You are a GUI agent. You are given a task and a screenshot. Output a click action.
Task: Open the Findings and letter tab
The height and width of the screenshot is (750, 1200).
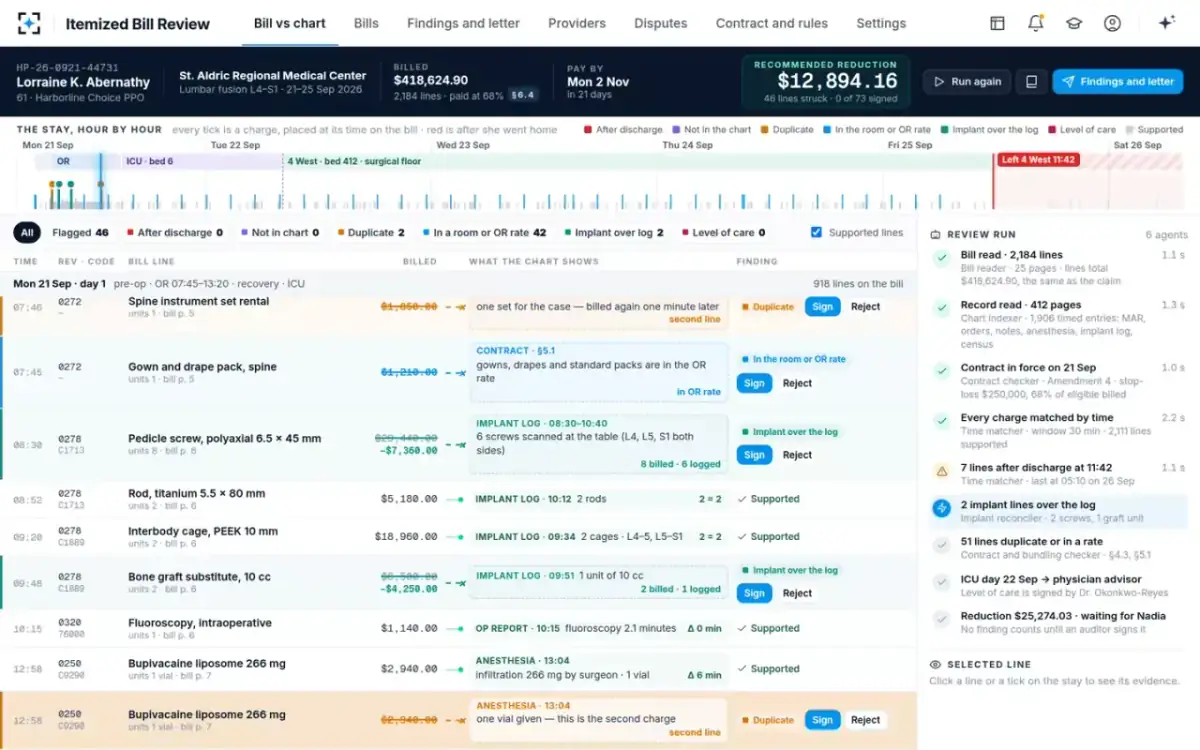pos(463,23)
